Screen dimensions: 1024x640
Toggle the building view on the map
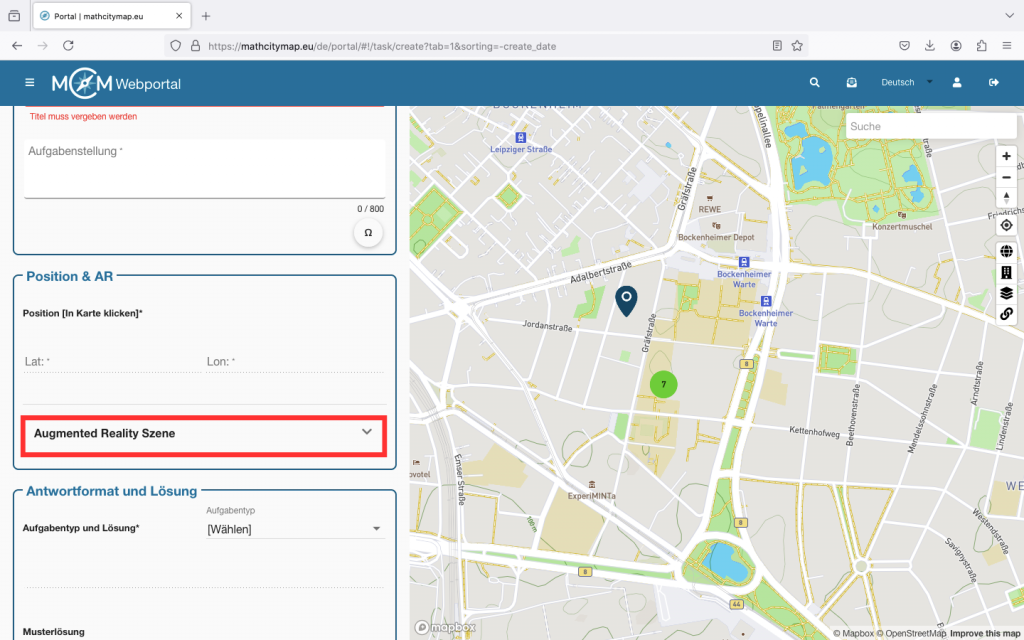[x=1006, y=273]
